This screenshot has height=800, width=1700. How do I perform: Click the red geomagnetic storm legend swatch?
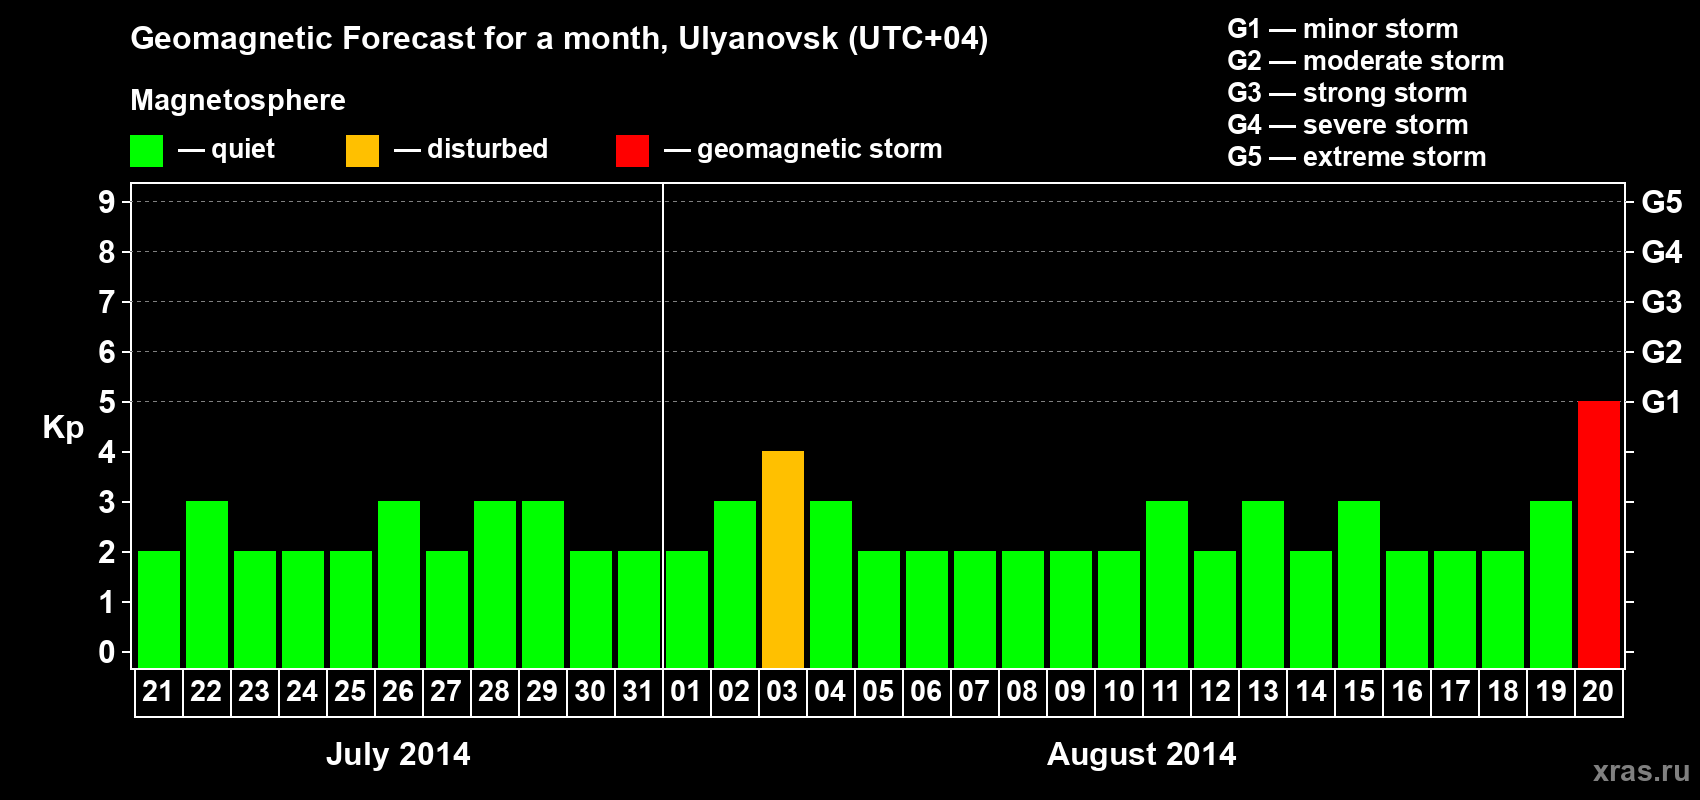(x=632, y=151)
